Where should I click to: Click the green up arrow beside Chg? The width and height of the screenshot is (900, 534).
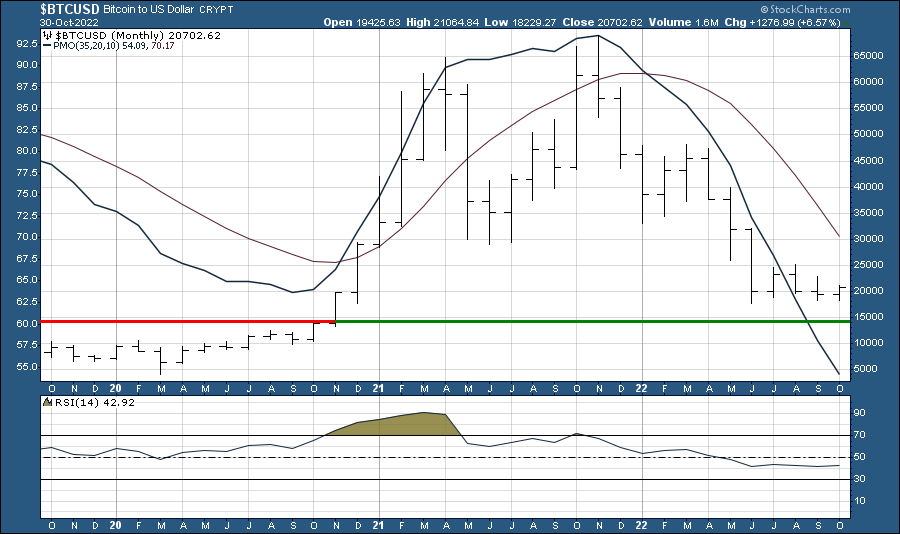[x=847, y=21]
